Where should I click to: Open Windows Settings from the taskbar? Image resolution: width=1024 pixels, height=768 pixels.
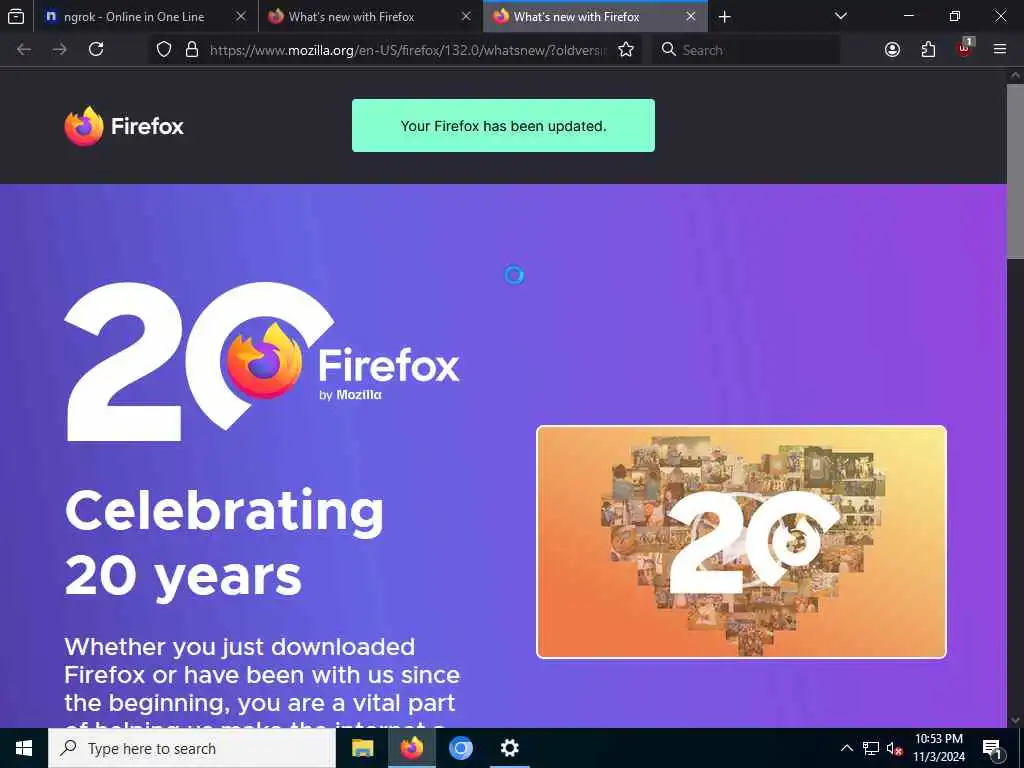(509, 748)
